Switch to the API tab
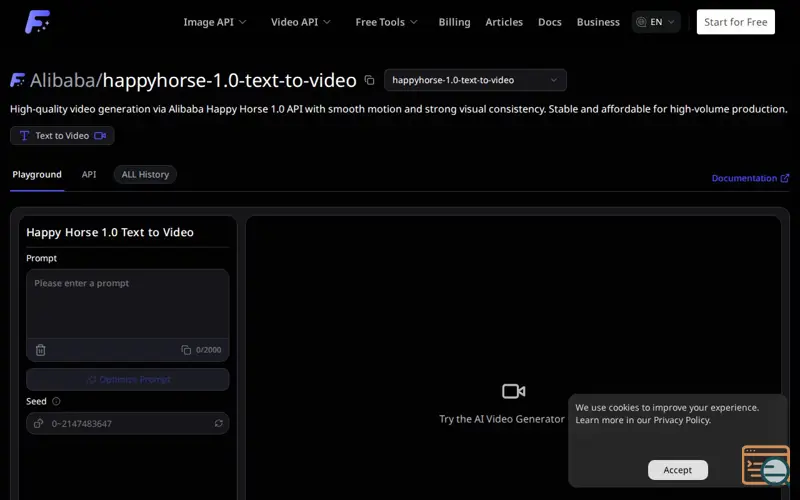The height and width of the screenshot is (500, 800). 89,174
